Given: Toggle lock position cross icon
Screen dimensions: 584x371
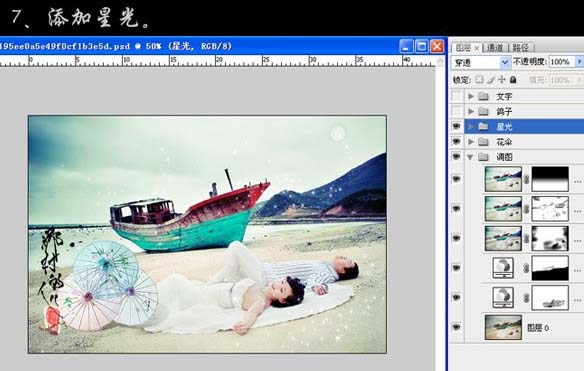Looking at the screenshot, I should click(502, 80).
